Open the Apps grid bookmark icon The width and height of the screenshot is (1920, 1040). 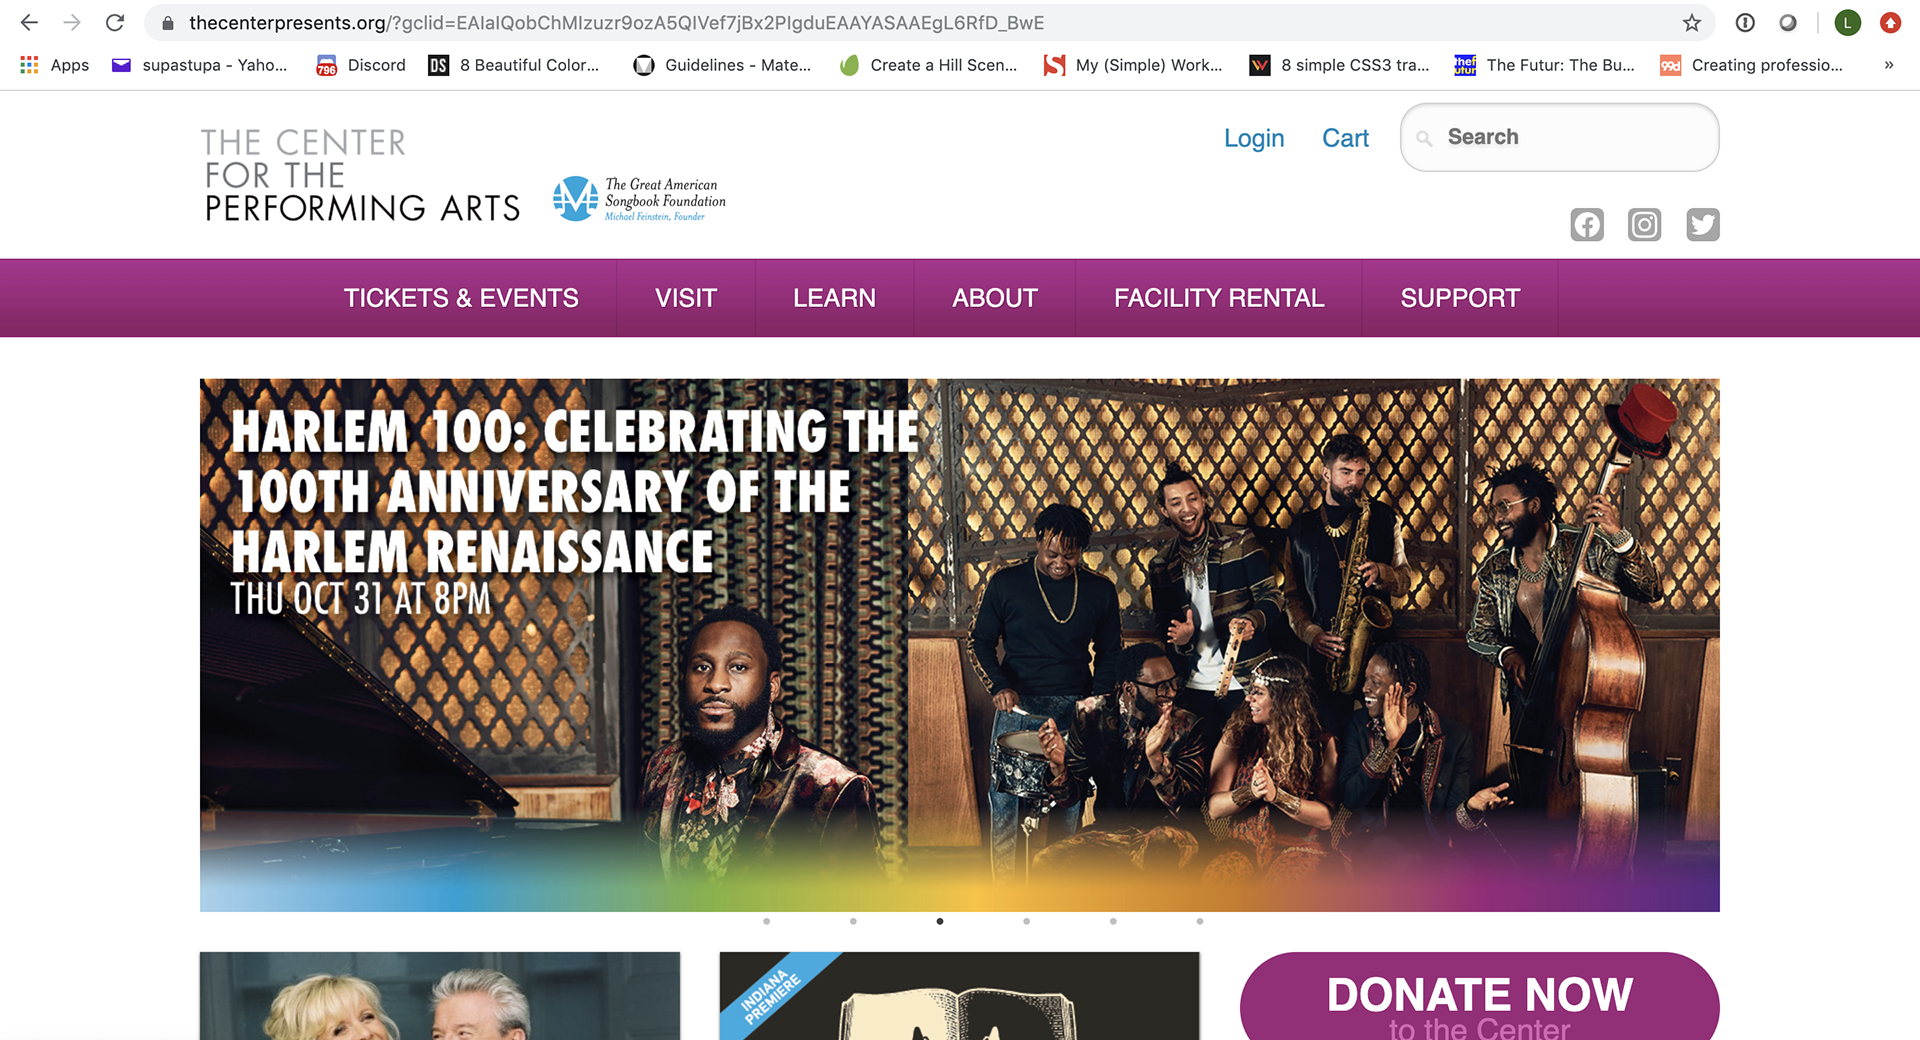click(x=29, y=65)
